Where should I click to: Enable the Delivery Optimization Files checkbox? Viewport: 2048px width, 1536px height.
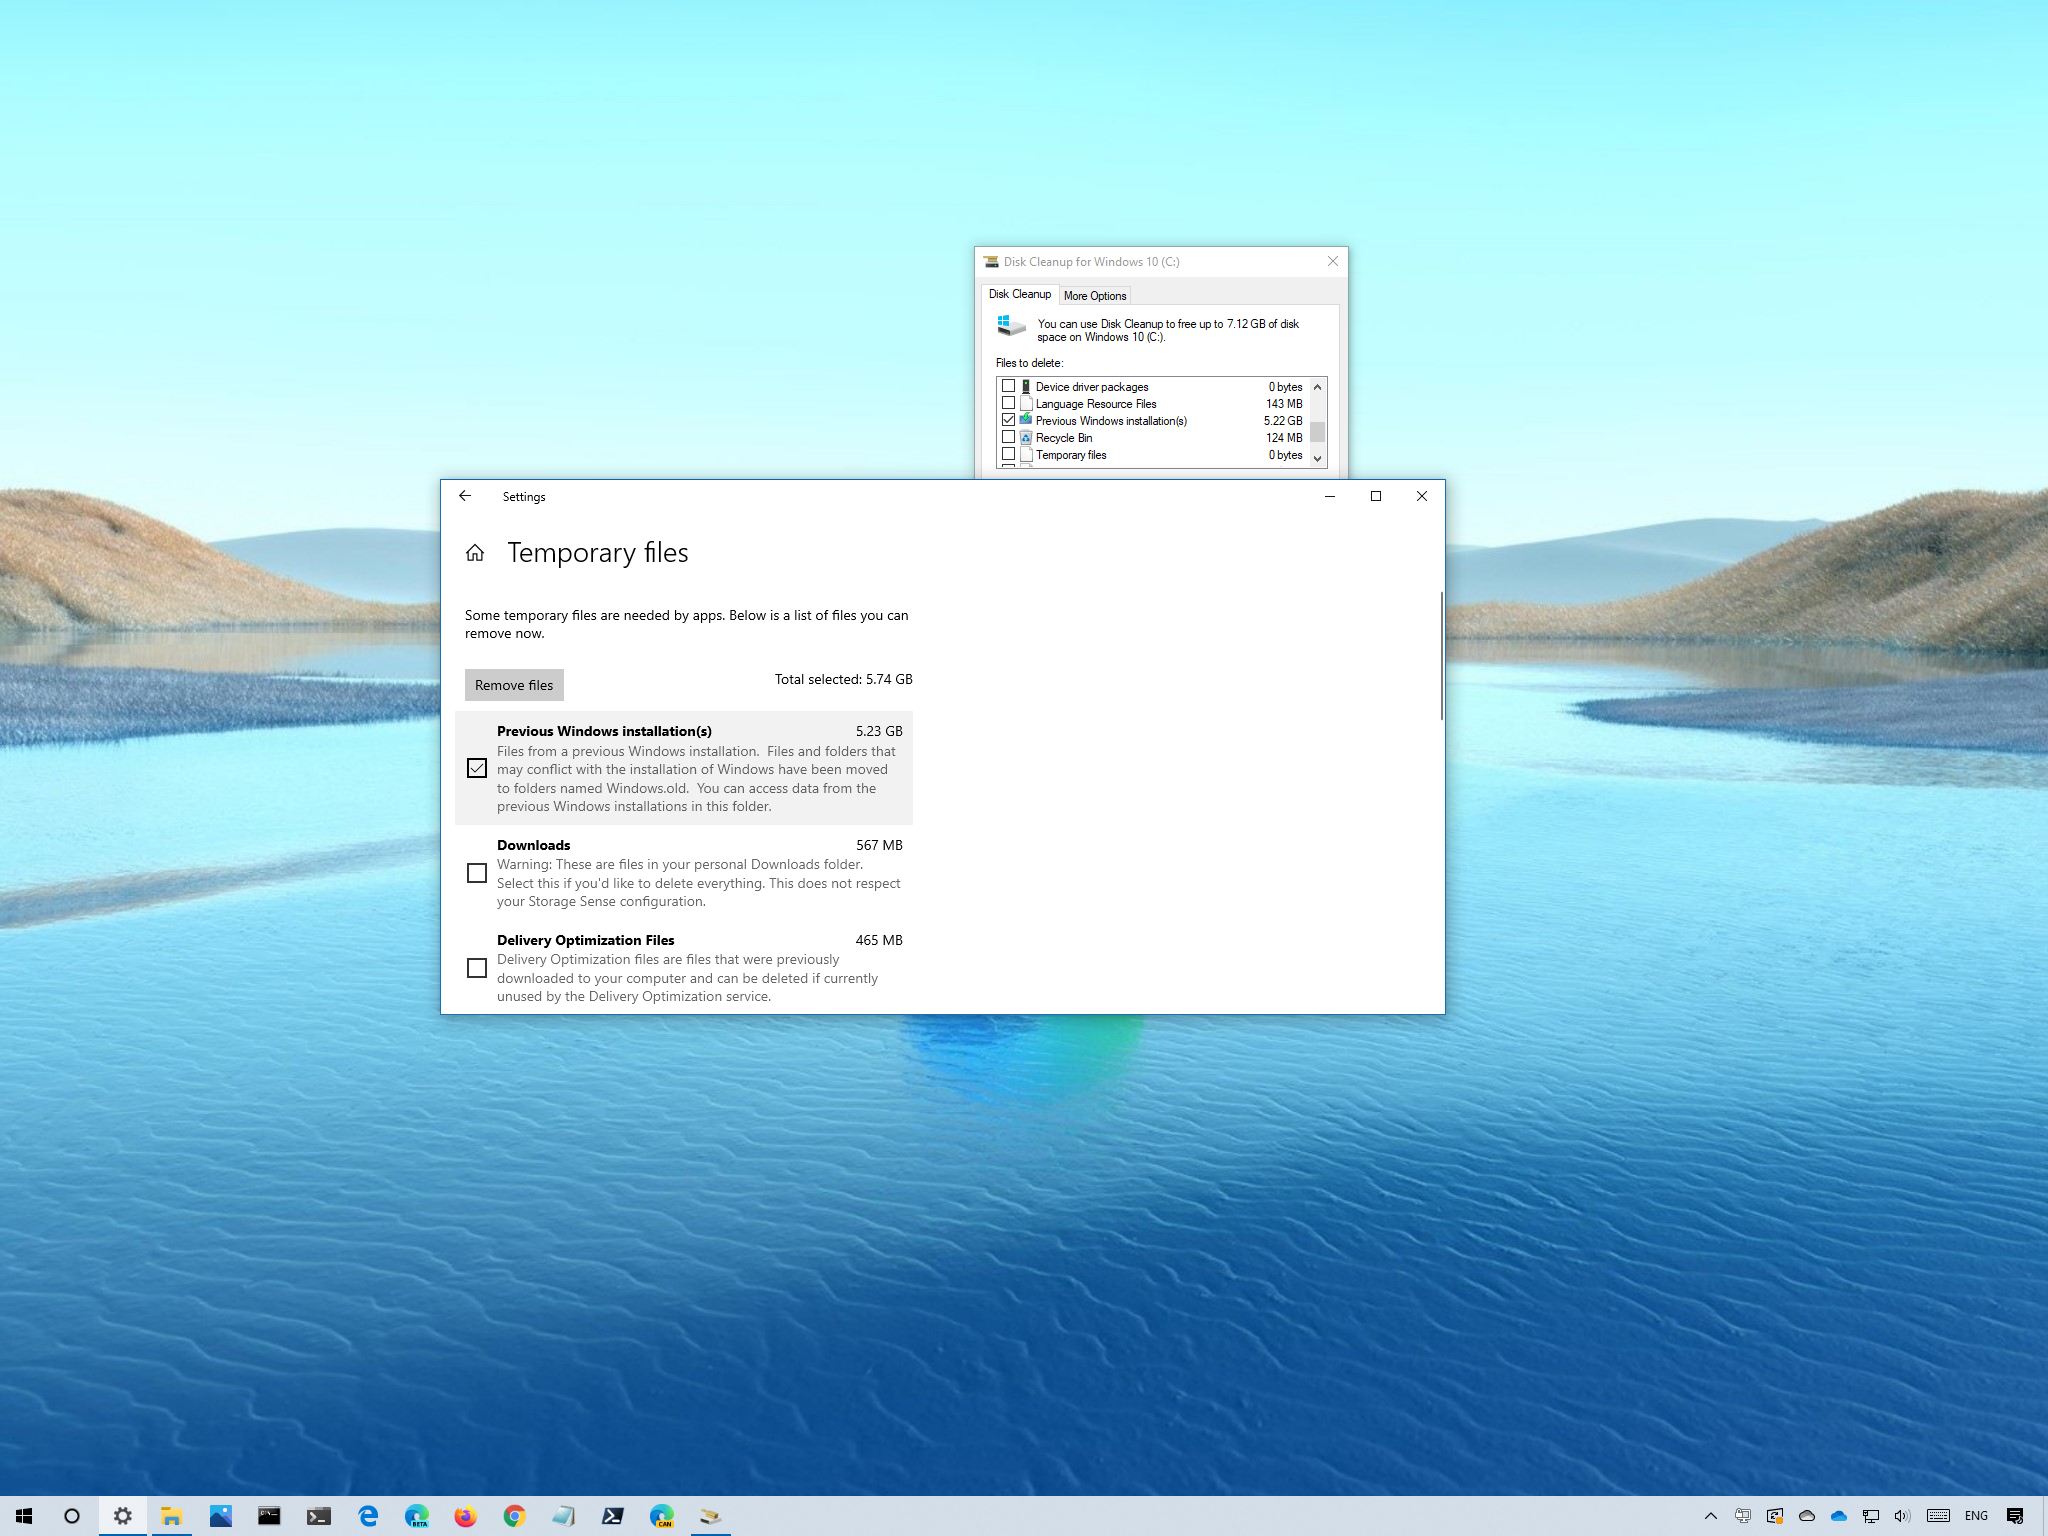(x=477, y=968)
